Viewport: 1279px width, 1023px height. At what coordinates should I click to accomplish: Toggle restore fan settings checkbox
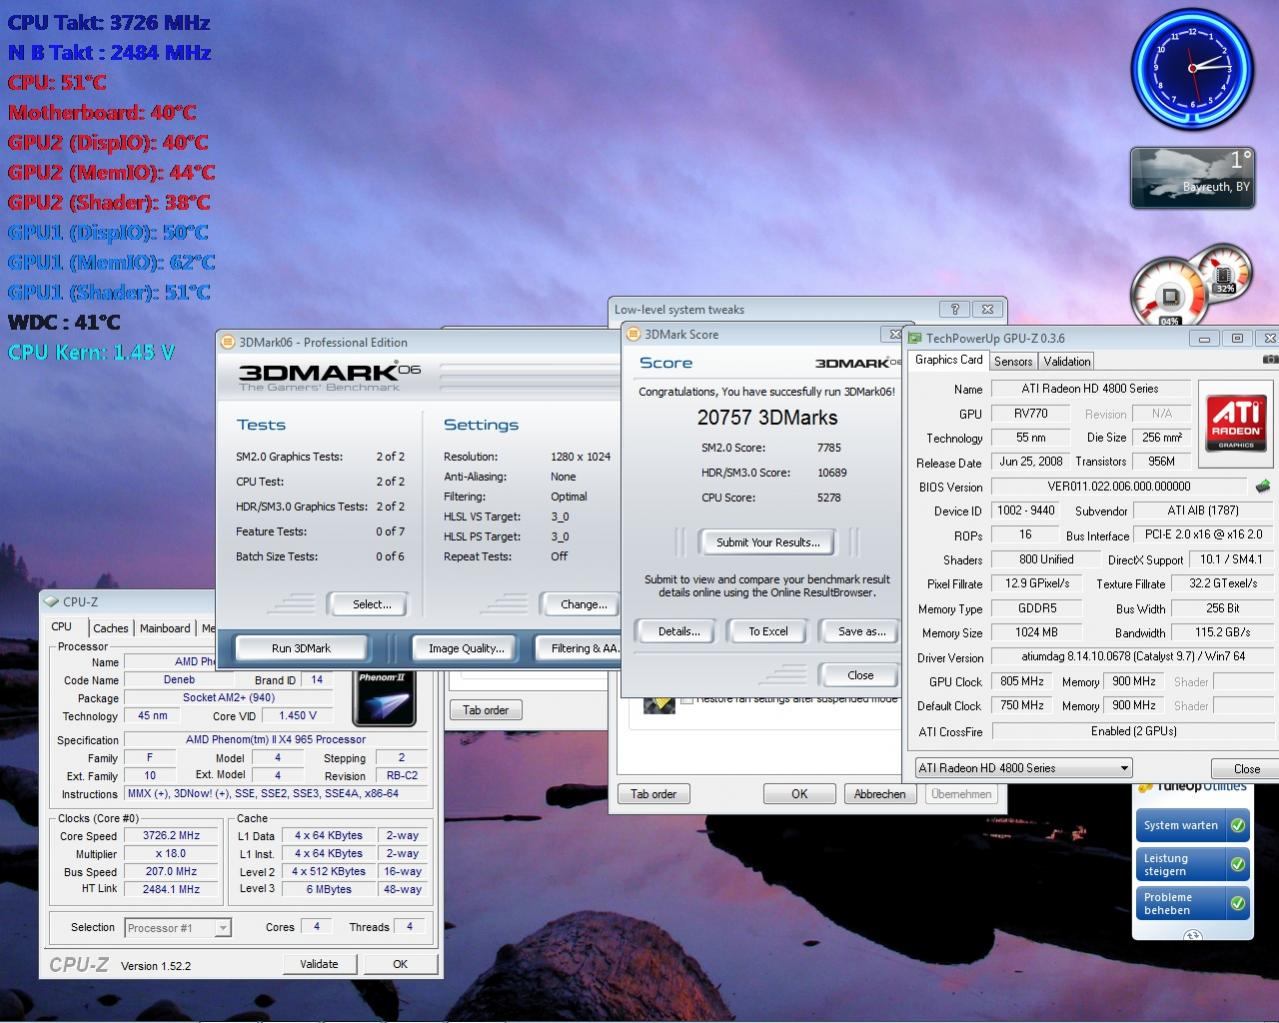coord(687,700)
